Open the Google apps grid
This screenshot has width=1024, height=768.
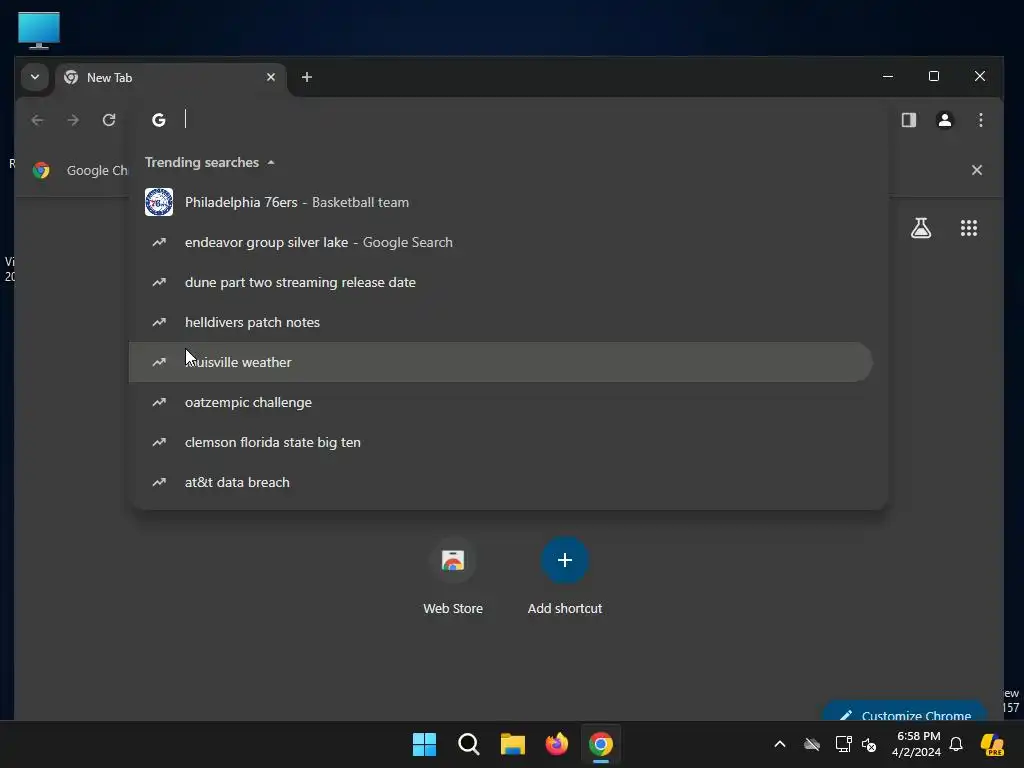[968, 228]
